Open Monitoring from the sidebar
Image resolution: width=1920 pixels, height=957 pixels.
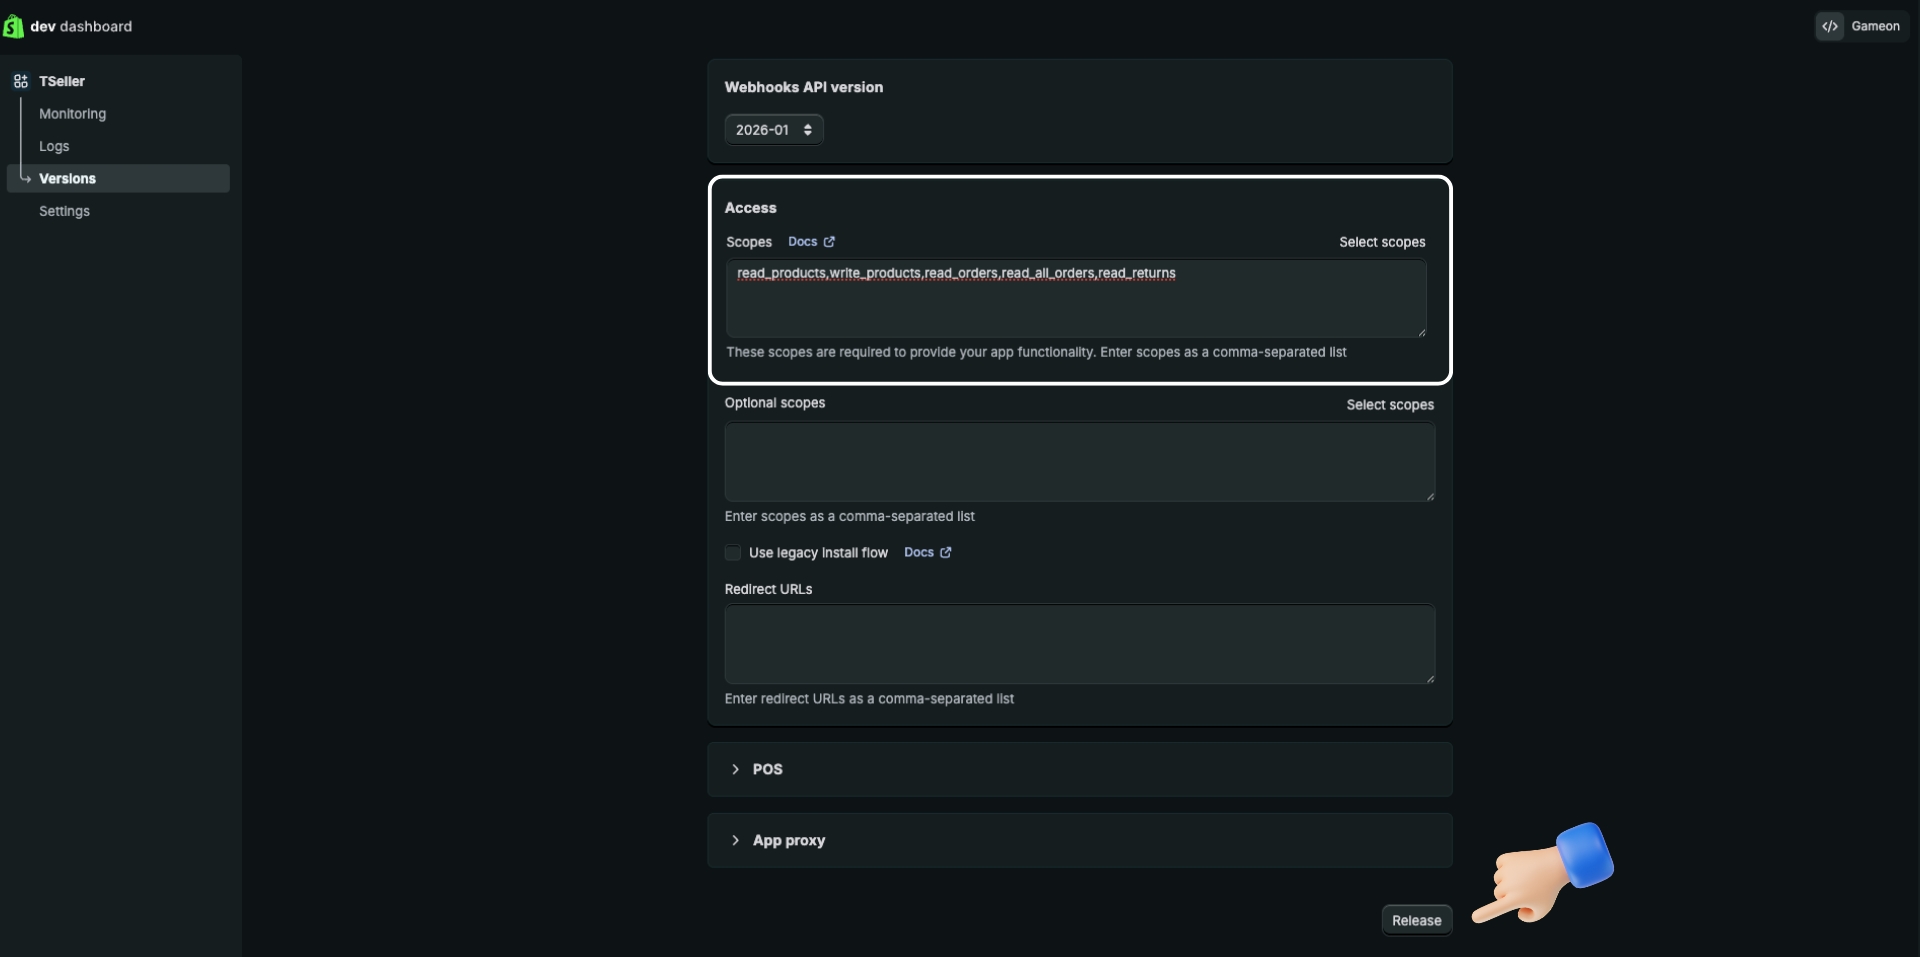coord(72,113)
